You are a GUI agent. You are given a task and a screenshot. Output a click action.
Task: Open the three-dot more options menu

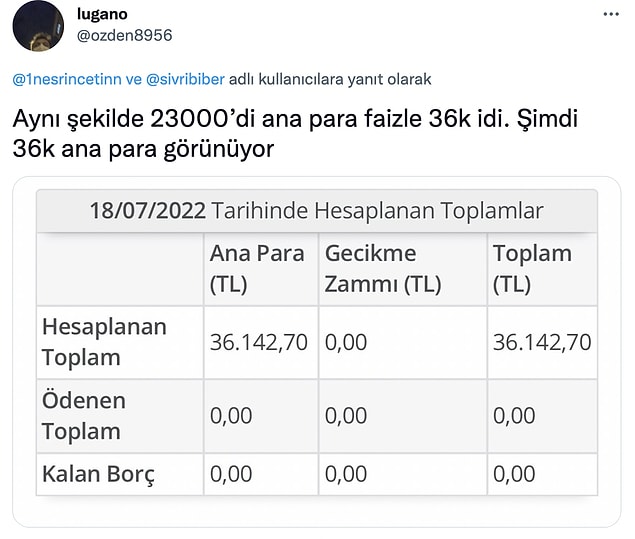[x=611, y=14]
